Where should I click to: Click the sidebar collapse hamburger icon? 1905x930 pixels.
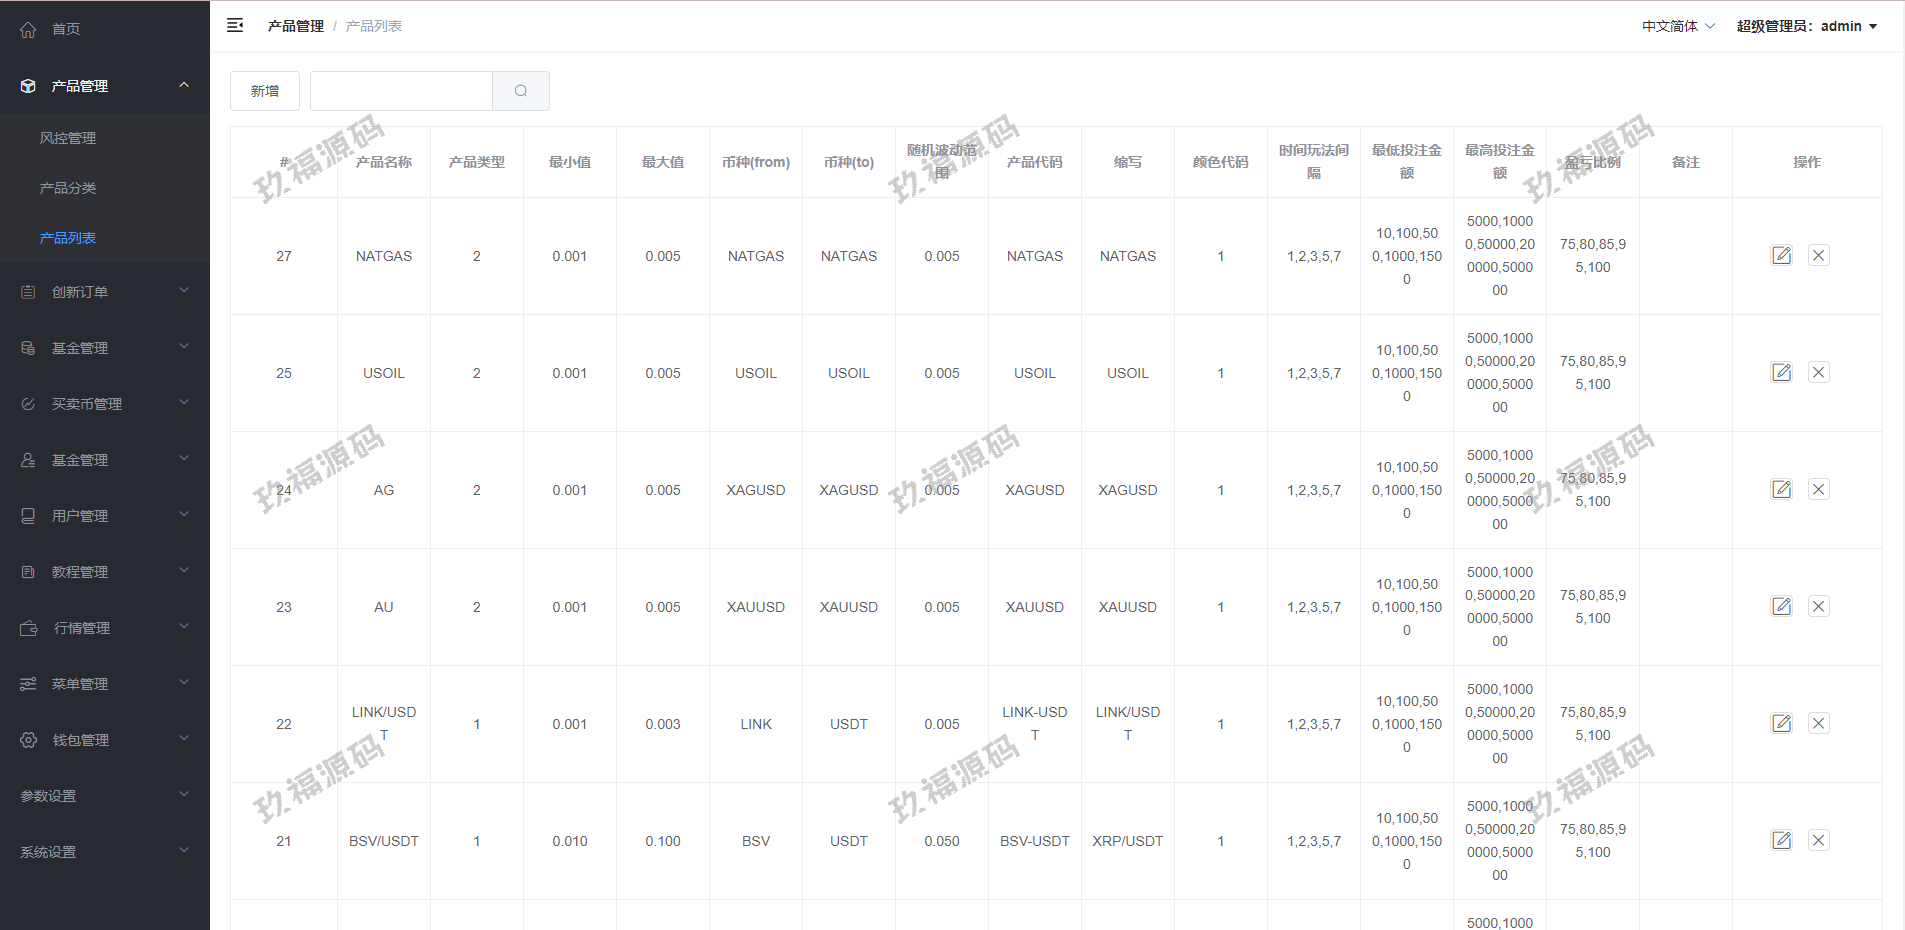[235, 26]
